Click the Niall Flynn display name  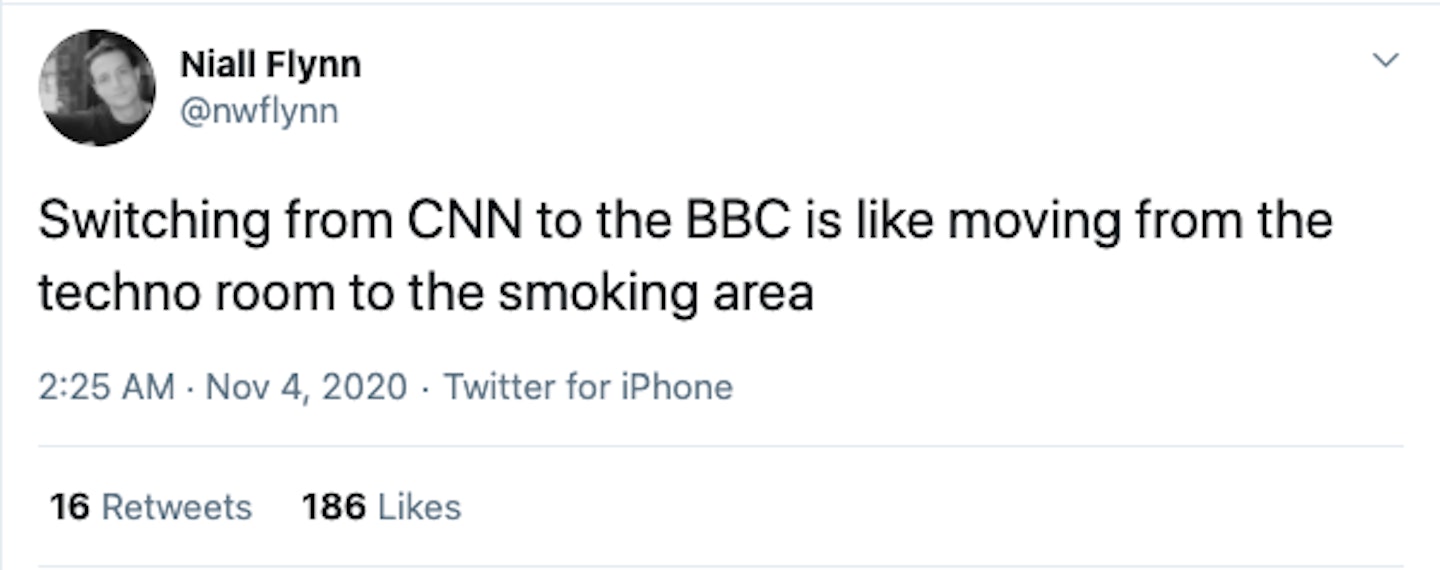270,65
